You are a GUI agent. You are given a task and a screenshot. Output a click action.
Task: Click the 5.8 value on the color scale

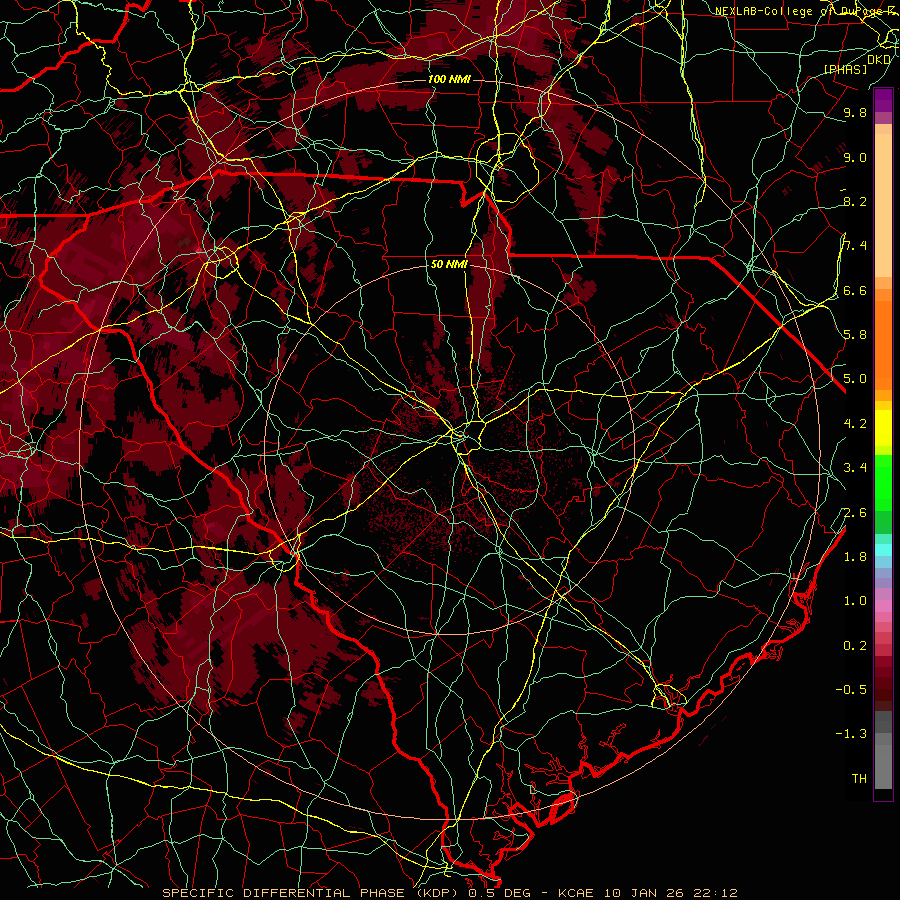(x=855, y=335)
